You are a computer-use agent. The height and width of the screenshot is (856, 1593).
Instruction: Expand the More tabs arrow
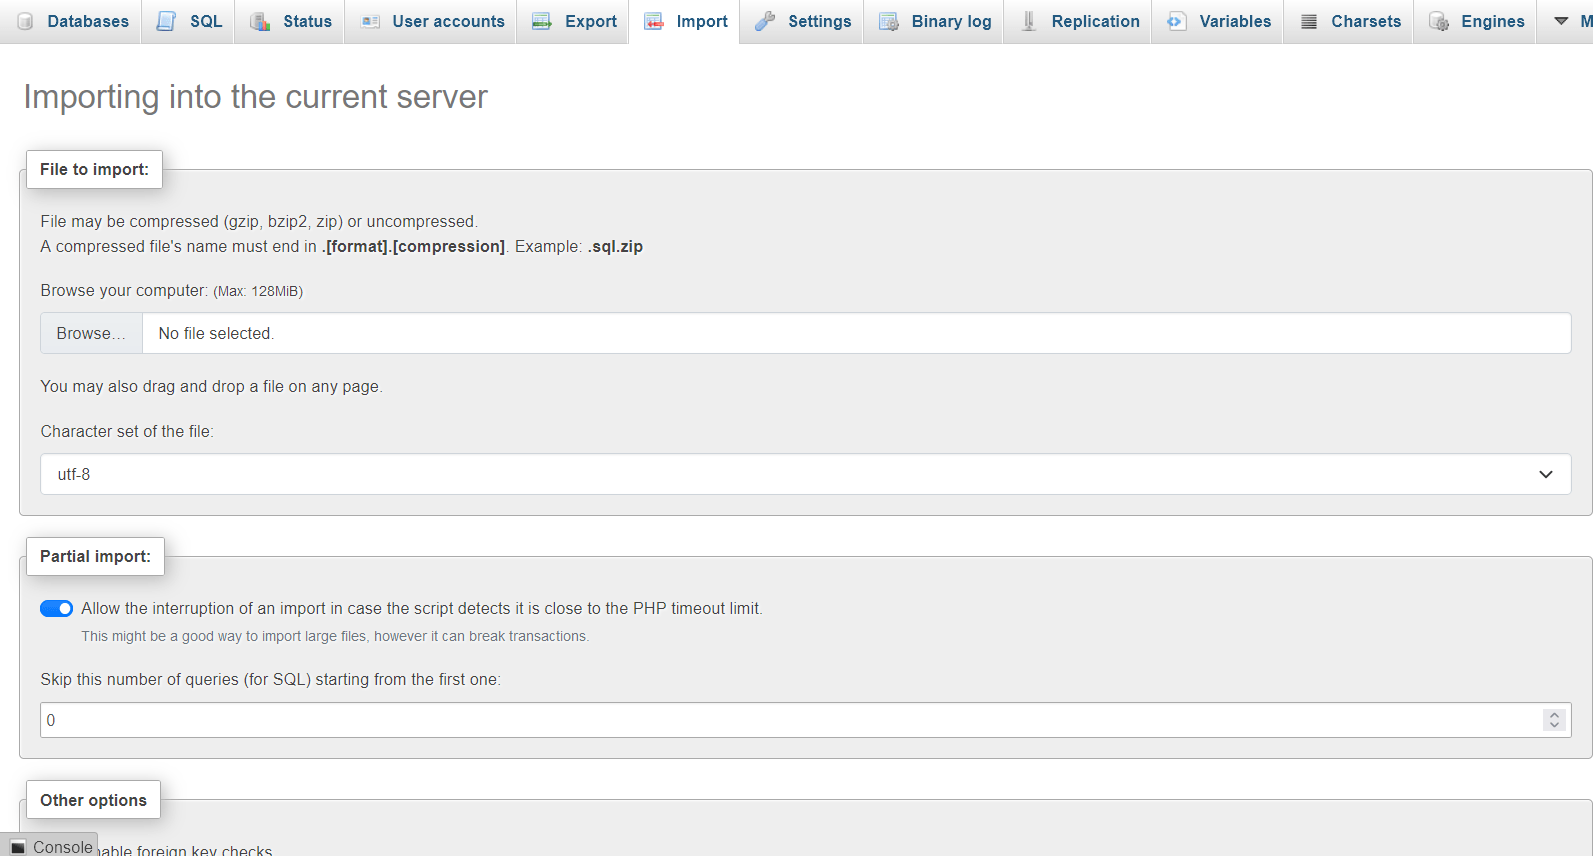pos(1561,21)
